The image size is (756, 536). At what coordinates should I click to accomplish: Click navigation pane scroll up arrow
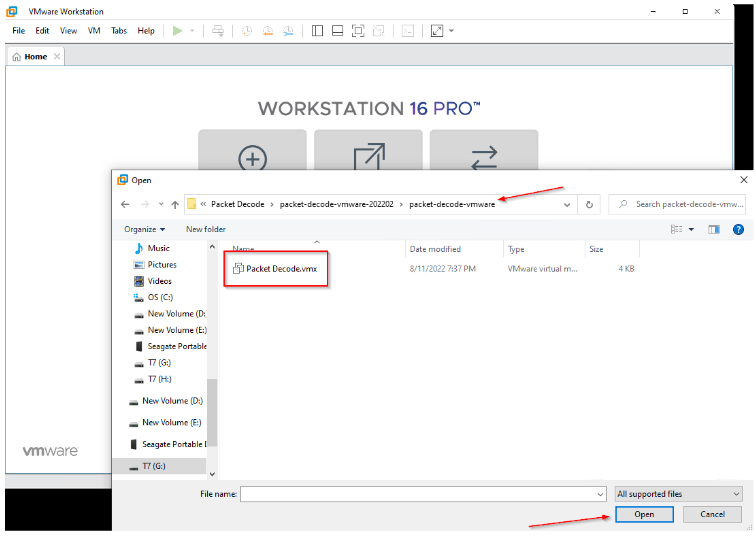point(212,247)
